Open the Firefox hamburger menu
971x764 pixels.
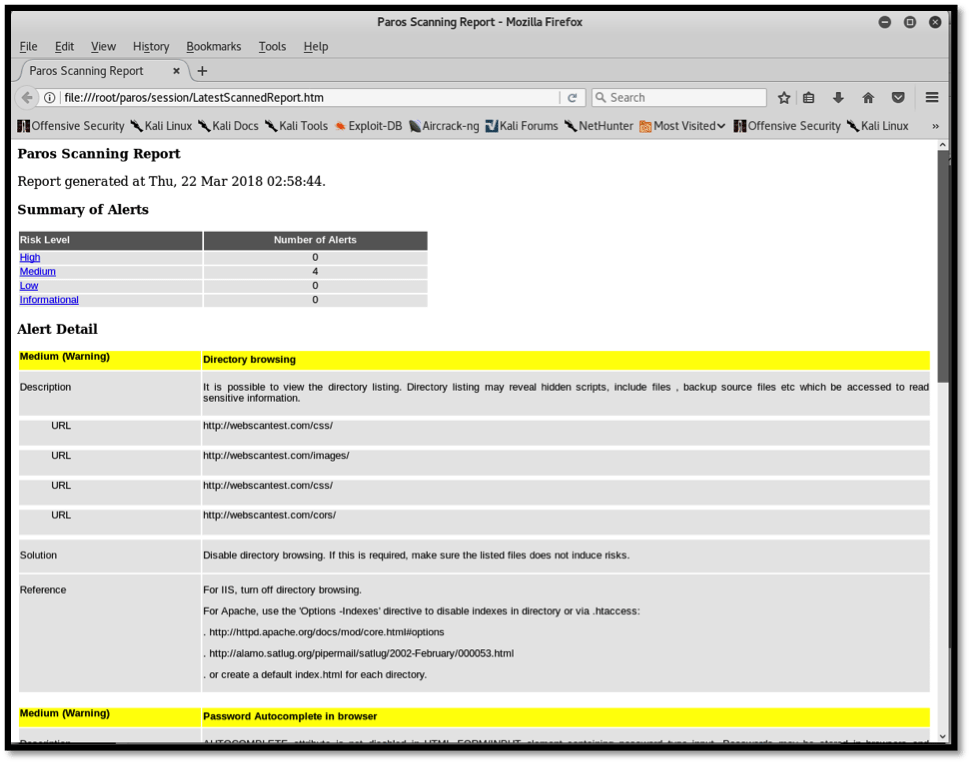pyautogui.click(x=932, y=98)
